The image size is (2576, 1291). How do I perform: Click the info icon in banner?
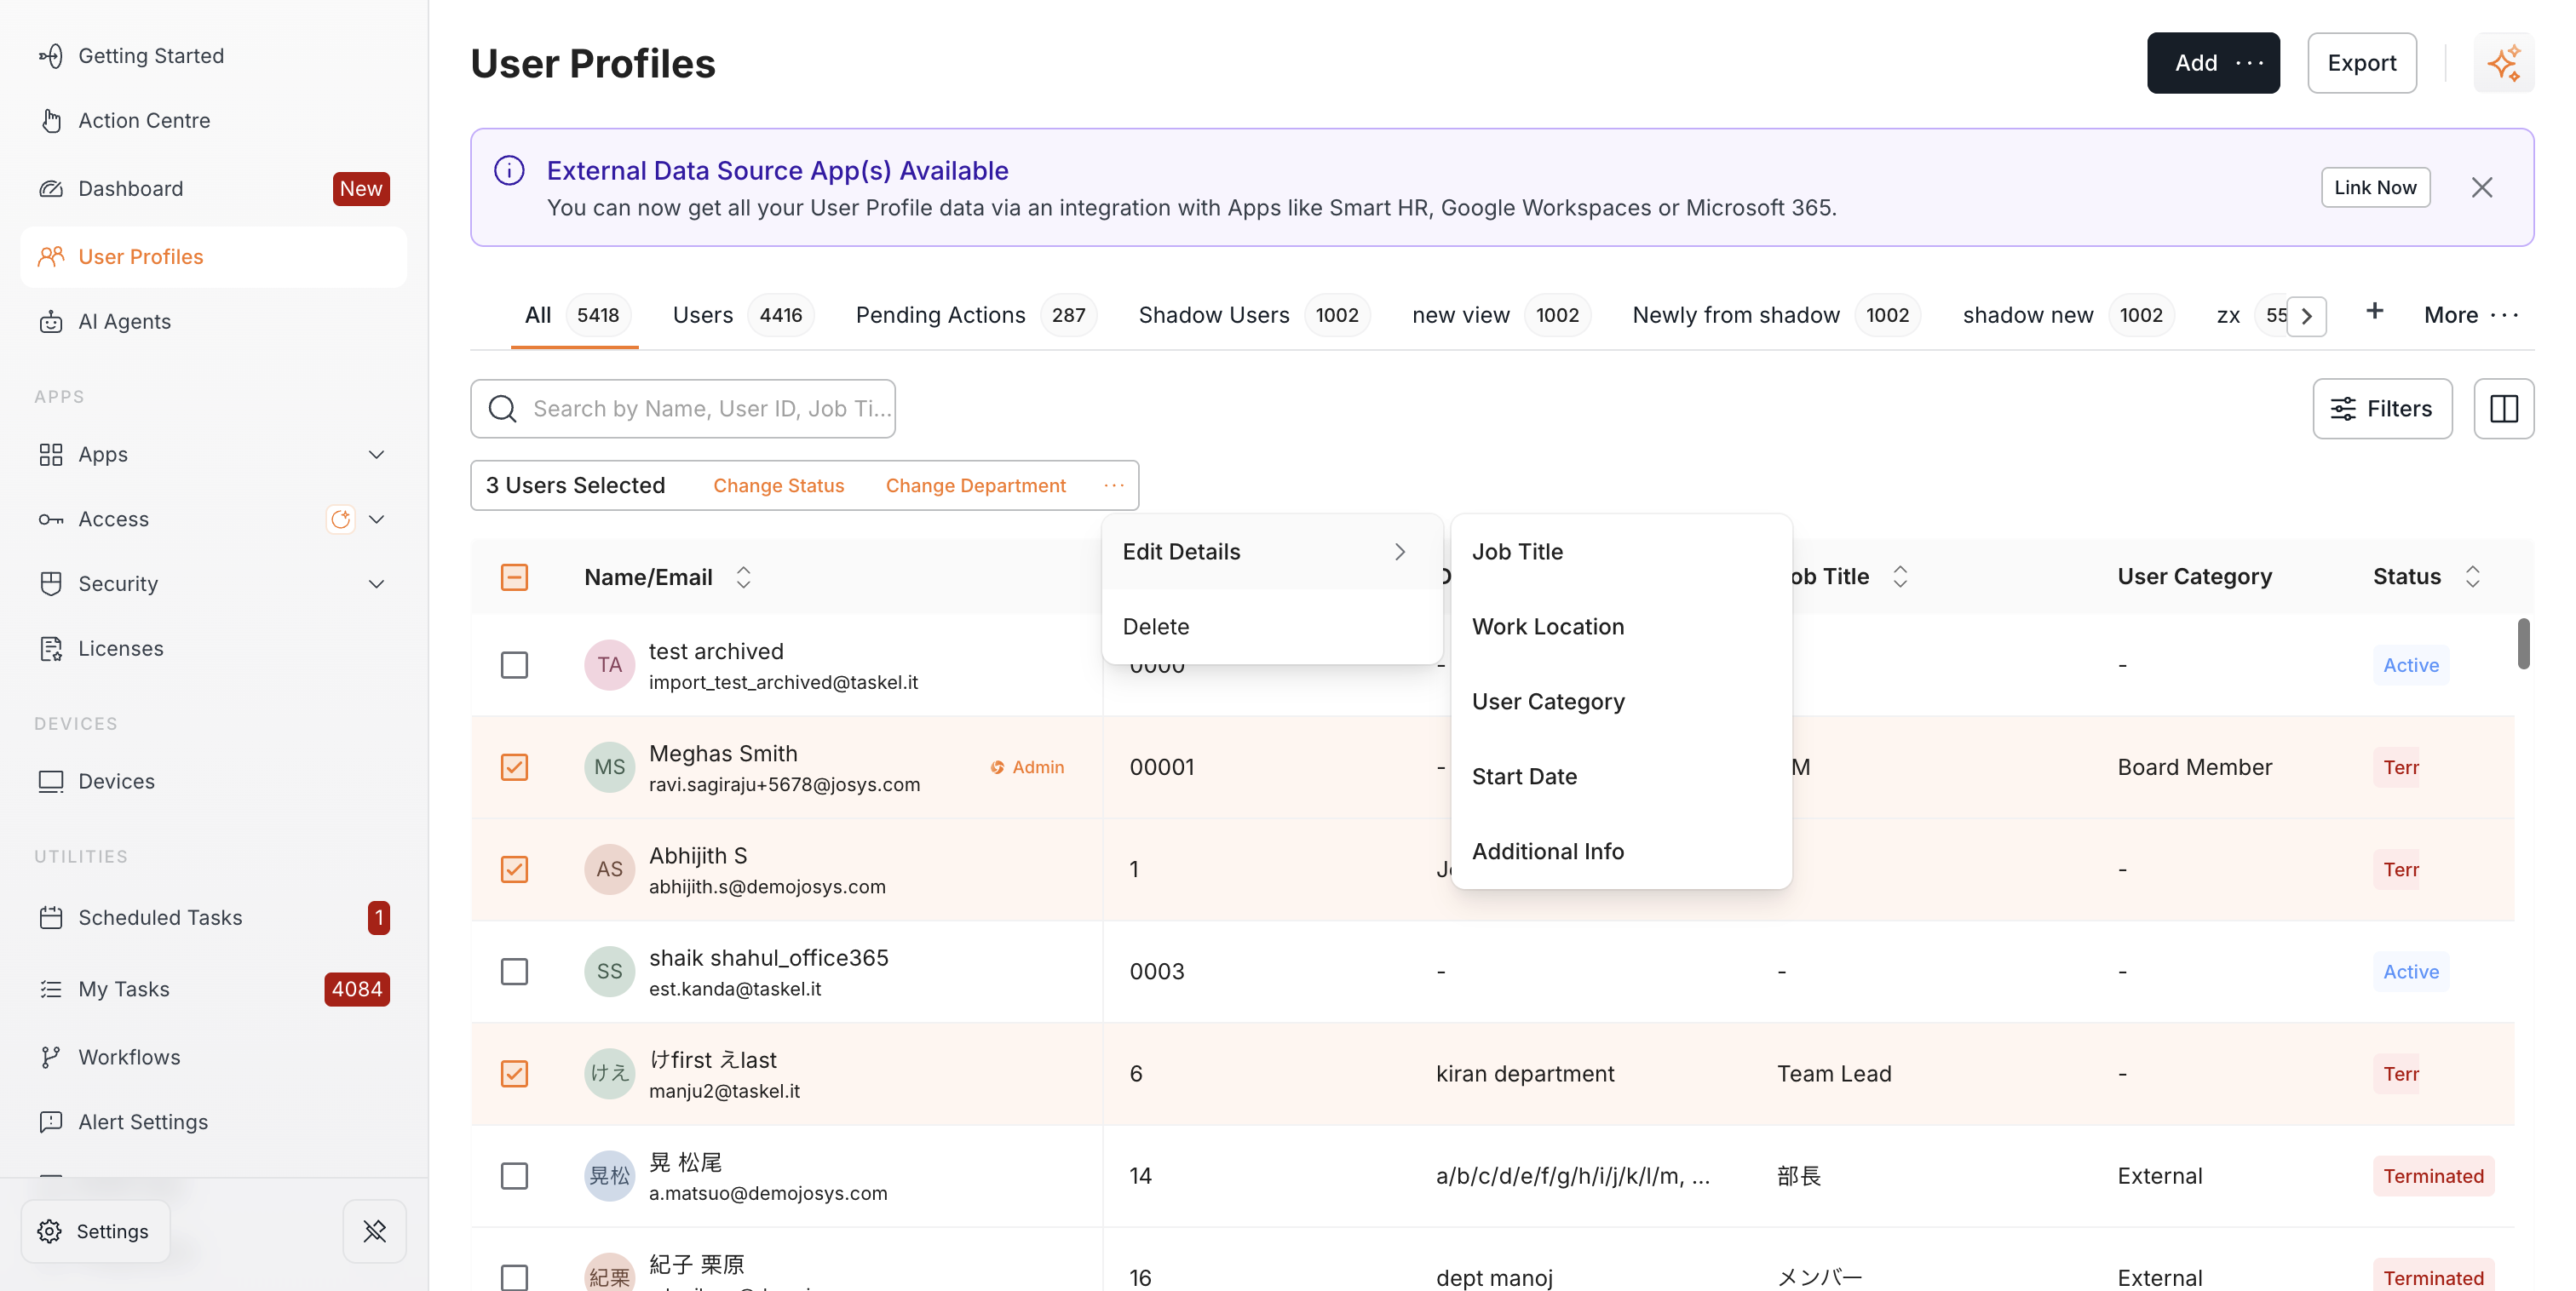[x=509, y=171]
